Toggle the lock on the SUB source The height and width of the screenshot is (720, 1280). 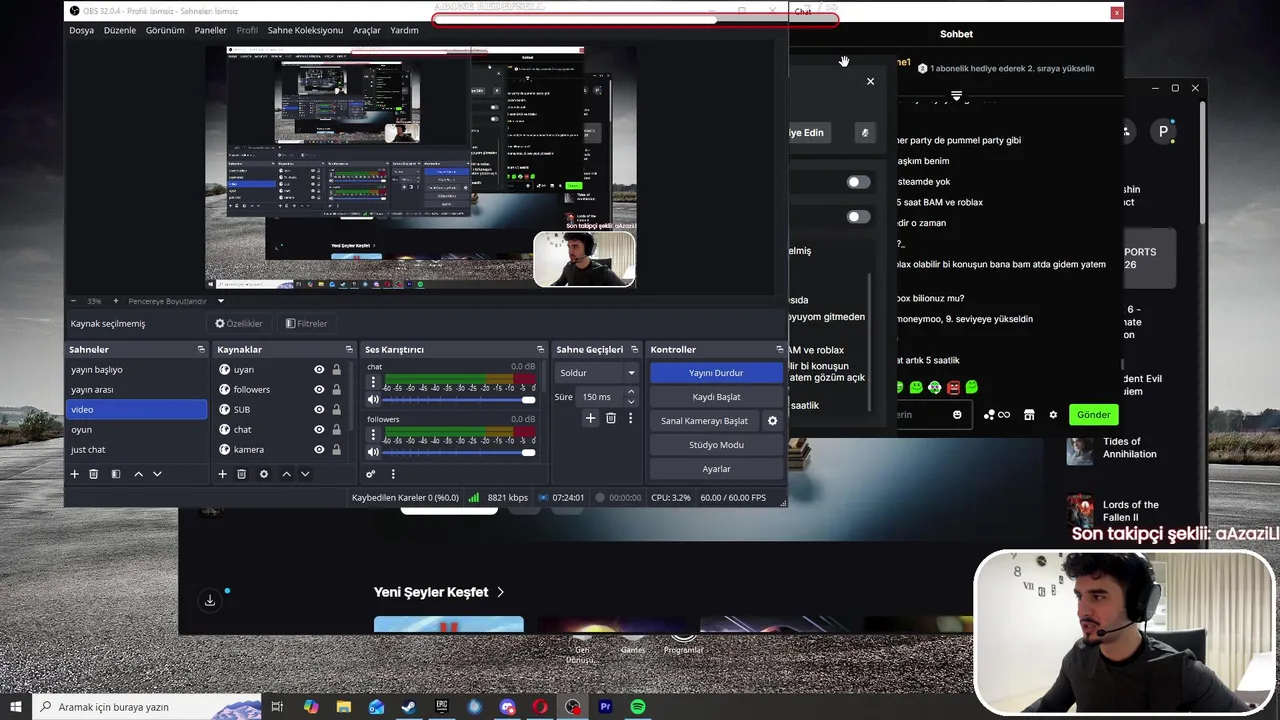click(336, 409)
